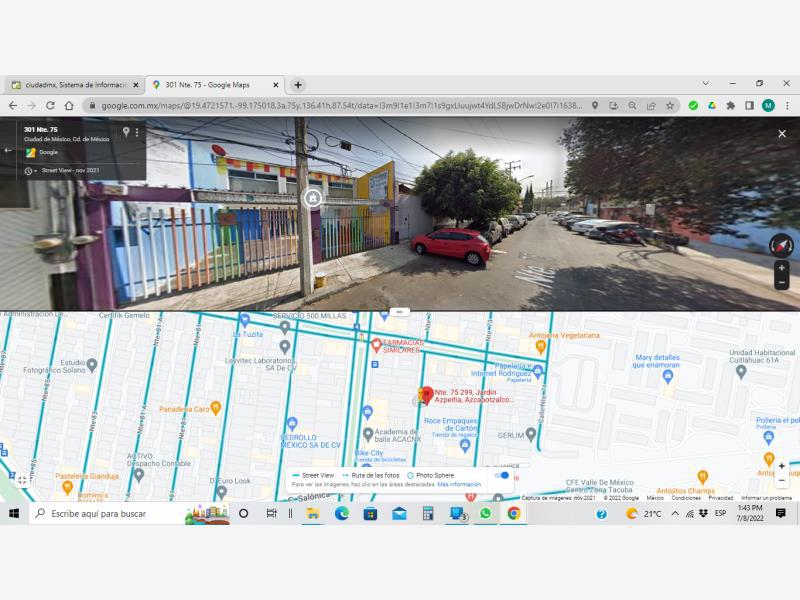800x600 pixels.
Task: Click the back arrow beside 301 Nte. 75
Action: tap(8, 151)
